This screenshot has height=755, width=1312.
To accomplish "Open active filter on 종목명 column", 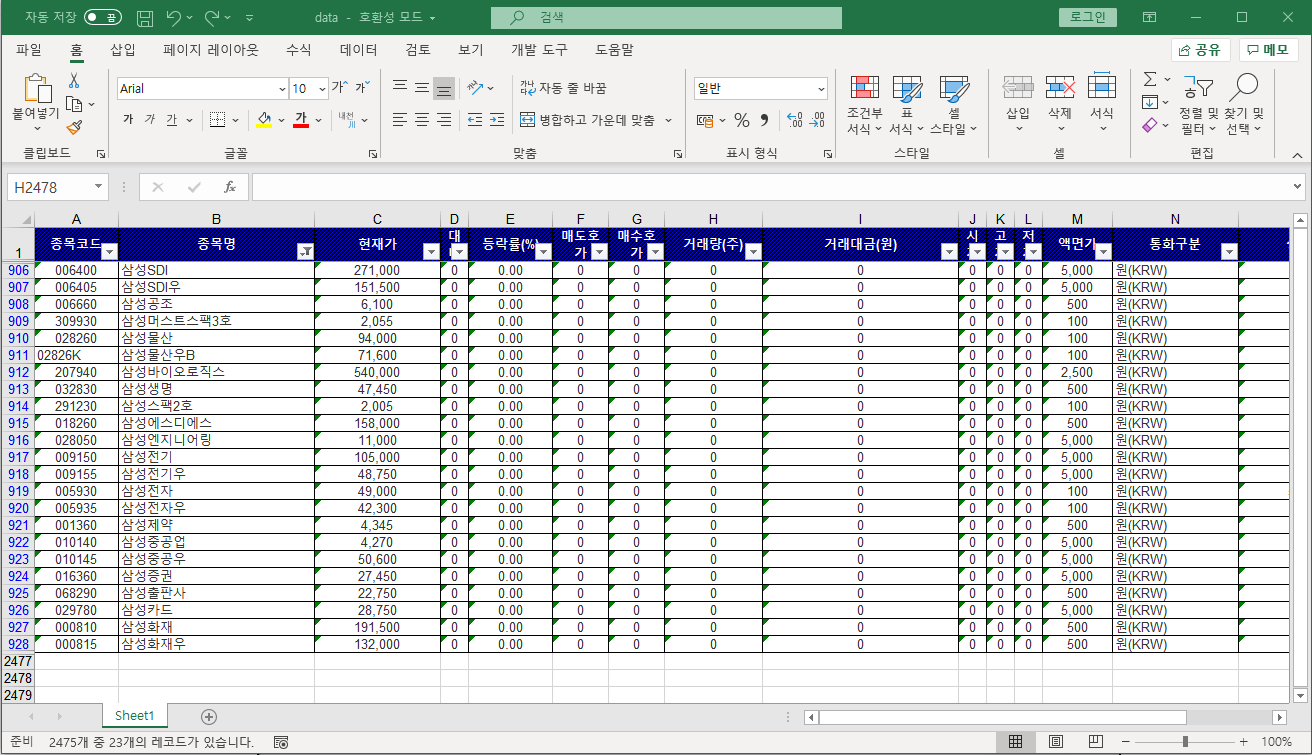I will (305, 252).
